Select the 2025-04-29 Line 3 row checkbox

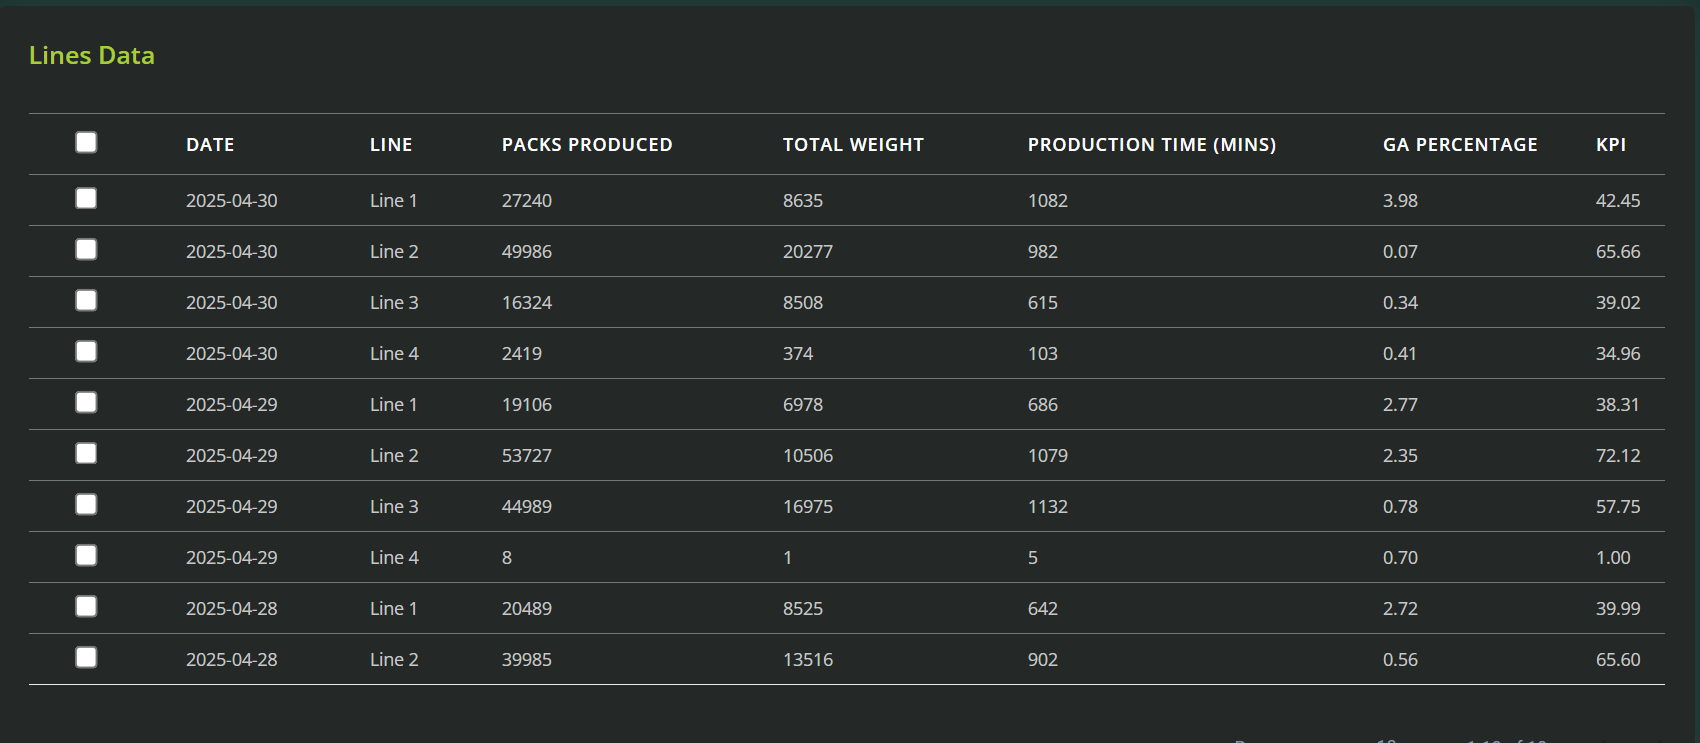pyautogui.click(x=87, y=505)
